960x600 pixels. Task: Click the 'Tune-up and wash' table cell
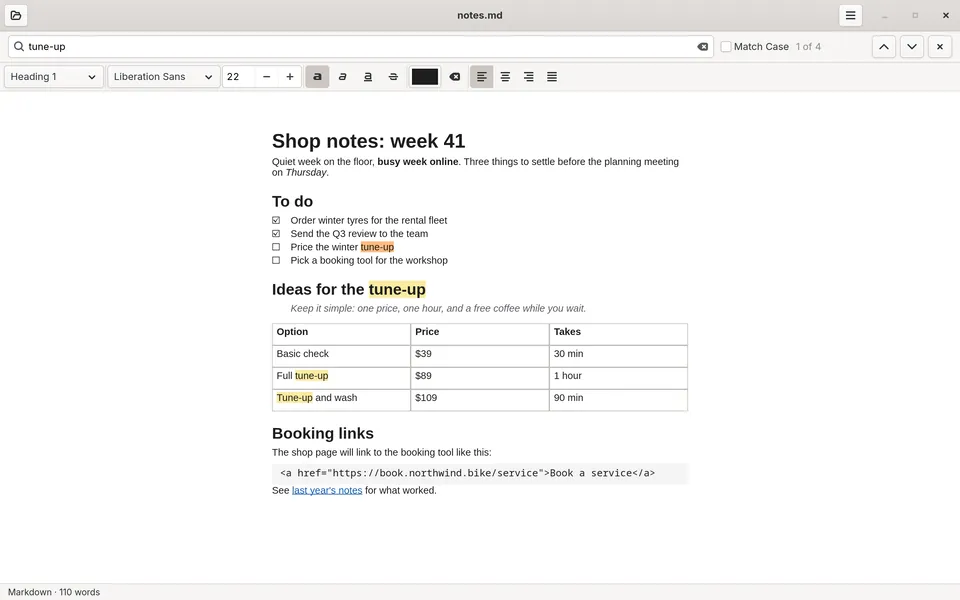[341, 400]
